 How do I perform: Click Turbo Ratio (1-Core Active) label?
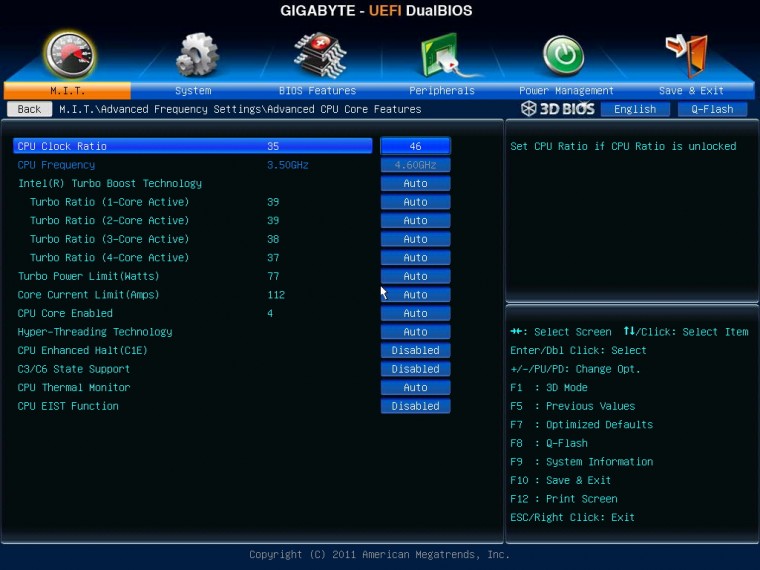click(110, 202)
